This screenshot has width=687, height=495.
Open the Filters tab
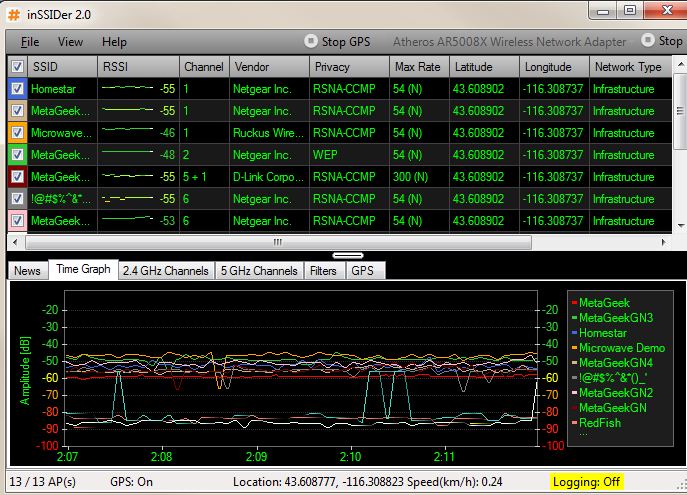click(x=323, y=270)
